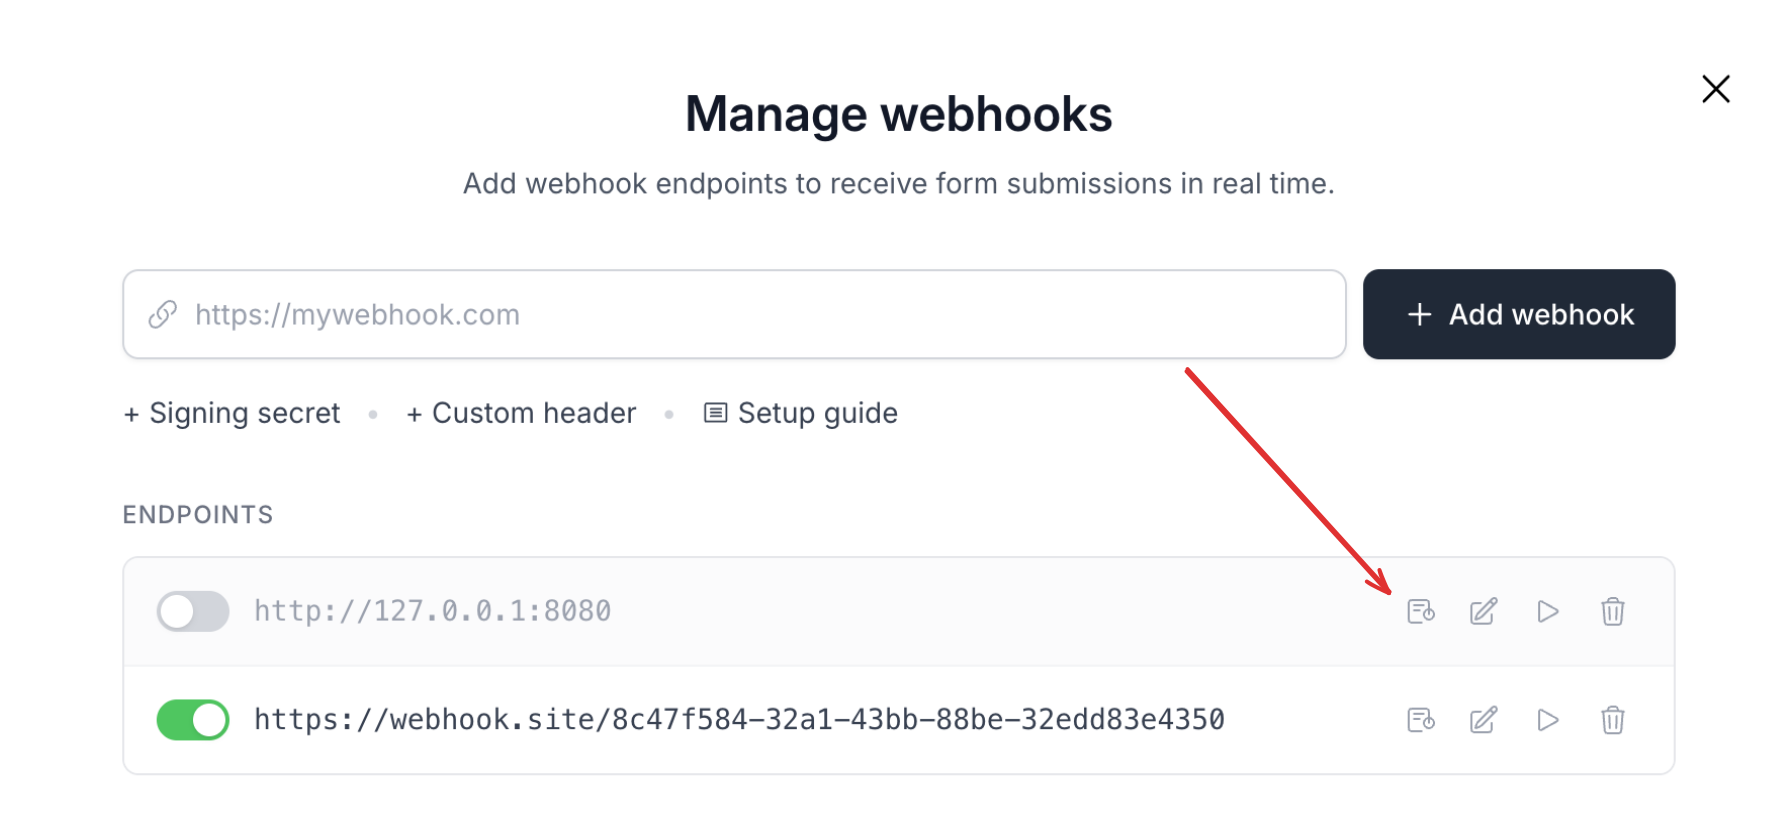Image resolution: width=1780 pixels, height=838 pixels.
Task: Add a Custom header
Action: point(521,413)
